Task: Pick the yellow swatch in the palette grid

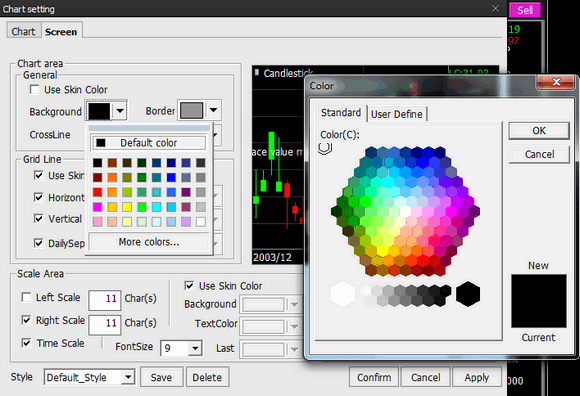Action: [127, 207]
